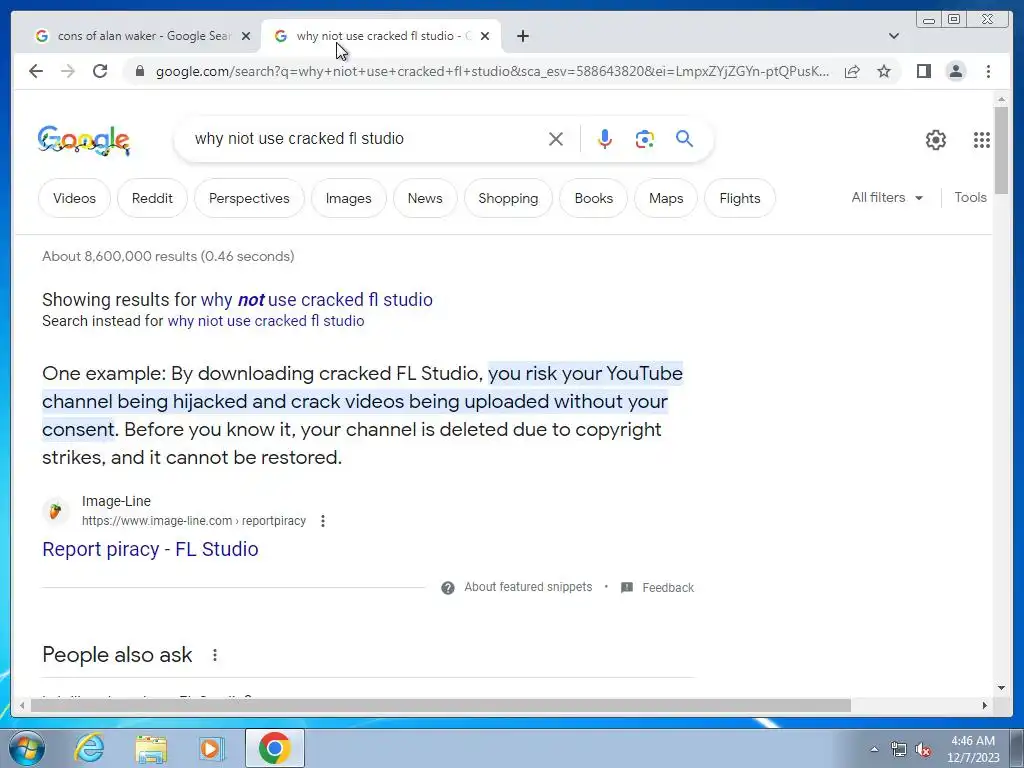Go to Google home via logo
Screen dimensions: 1024x768
click(x=84, y=140)
